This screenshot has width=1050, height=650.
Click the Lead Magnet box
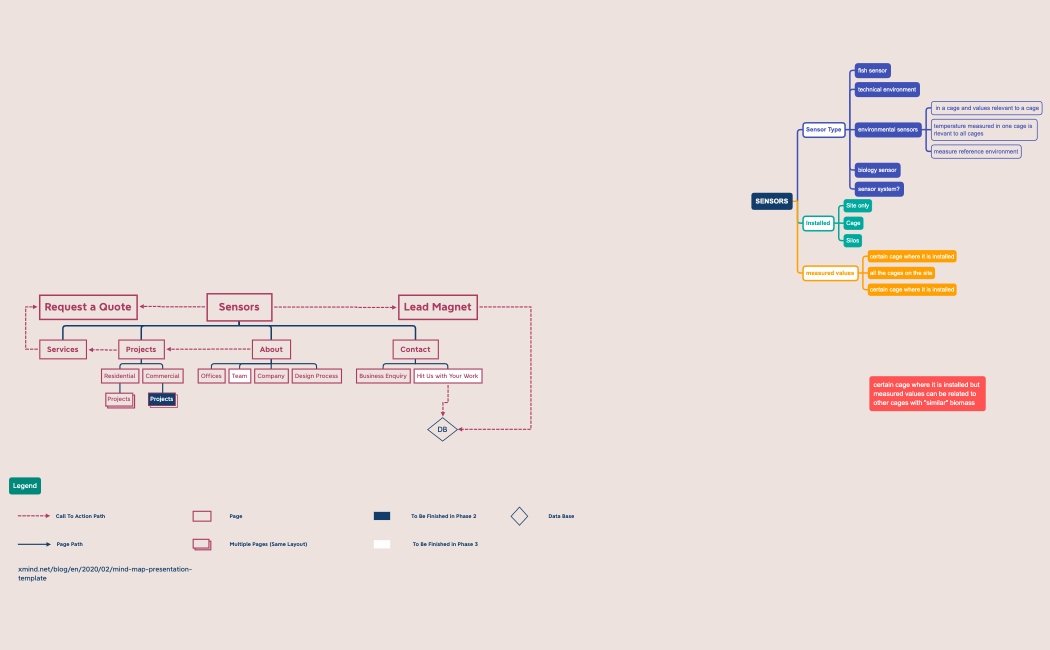click(437, 307)
